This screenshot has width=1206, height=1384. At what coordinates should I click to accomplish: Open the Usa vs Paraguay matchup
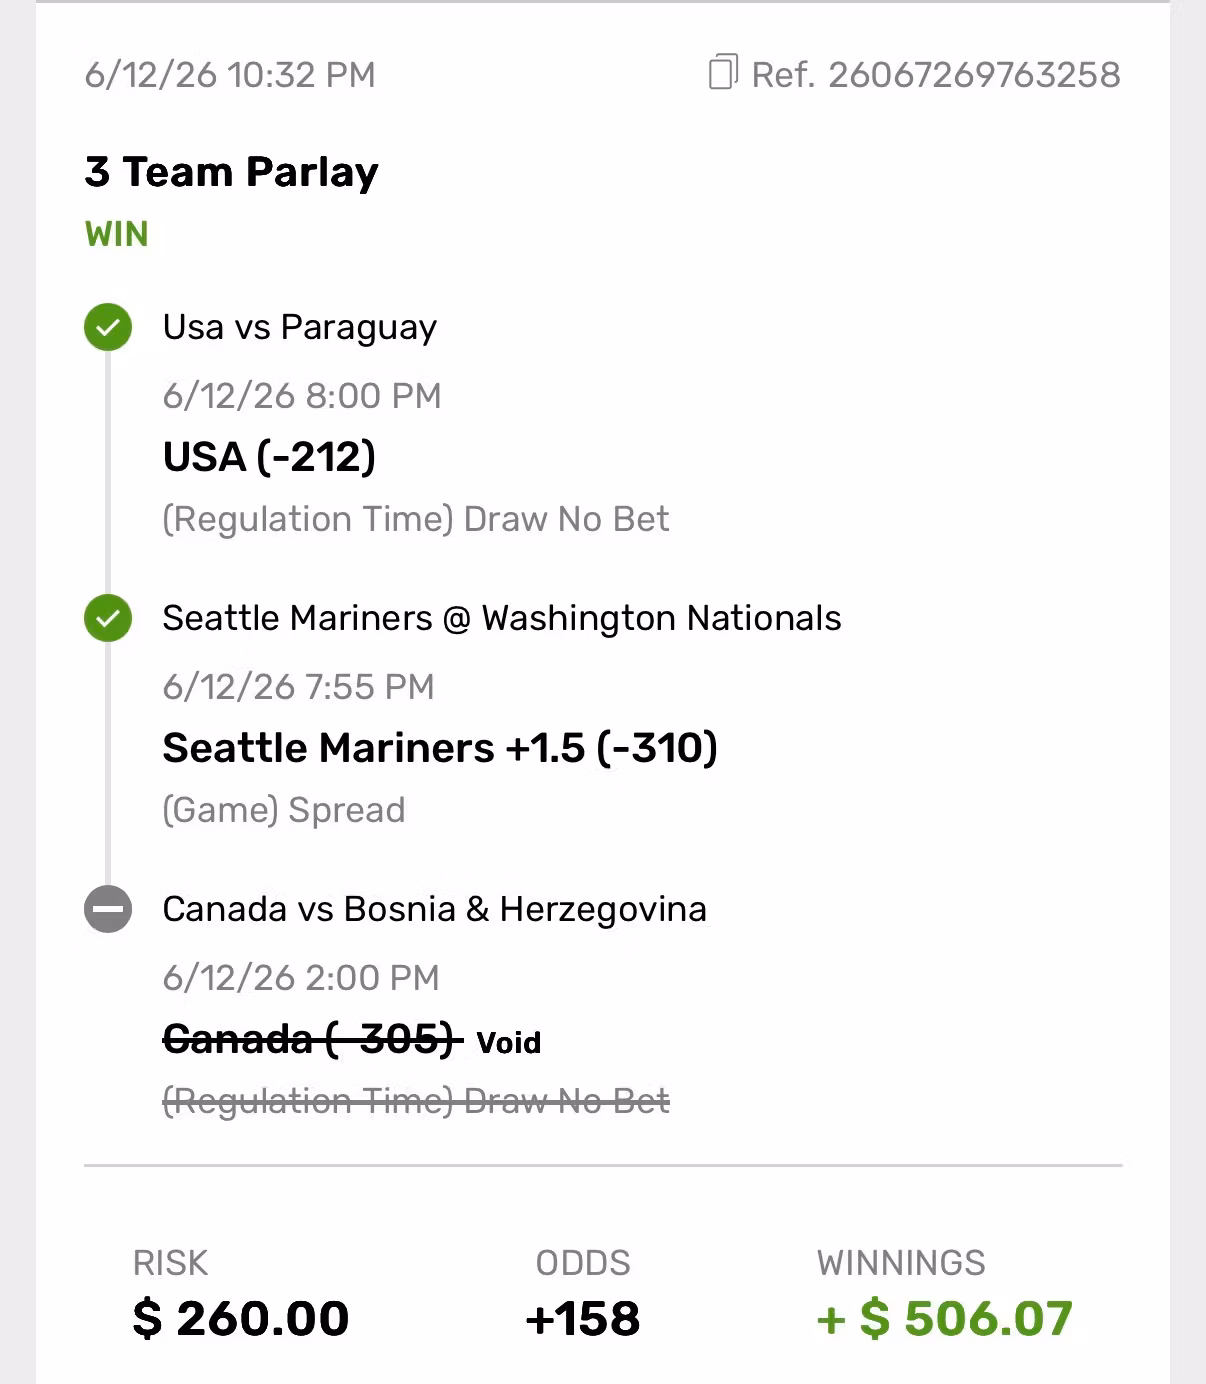(300, 328)
